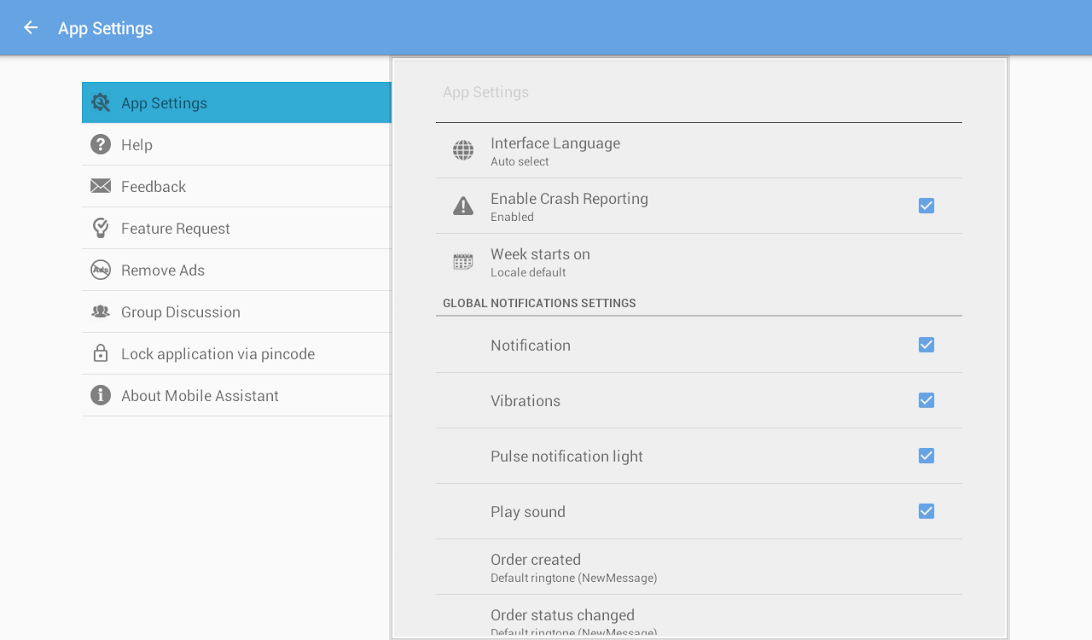
Task: Choose ringtone for Order created
Action: (699, 567)
